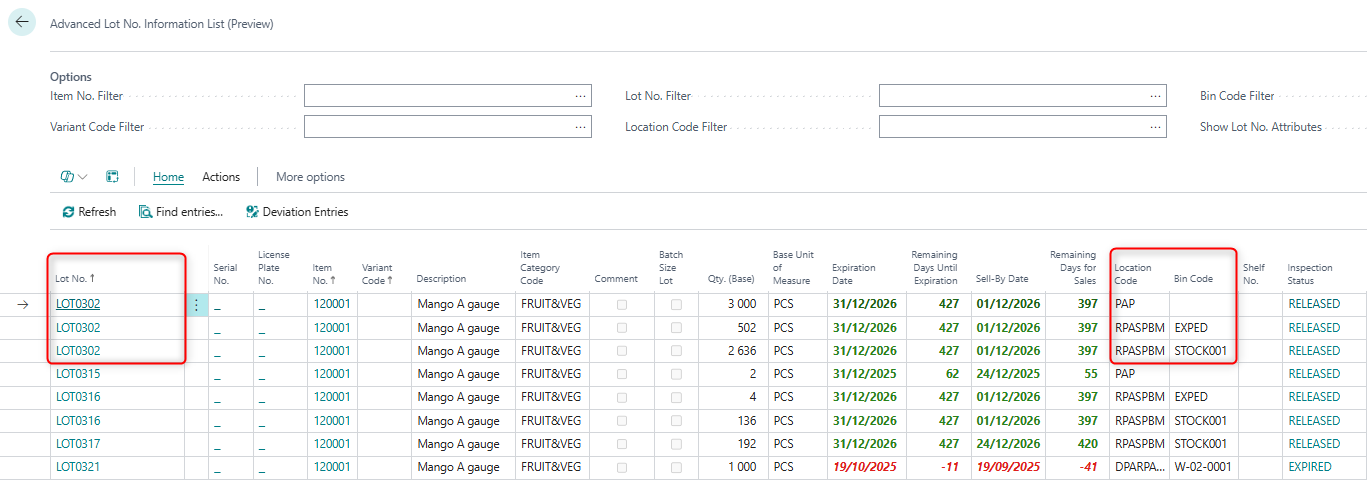The height and width of the screenshot is (480, 1367).
Task: Open Lot No. Filter lookup ellipsis
Action: 1155,96
